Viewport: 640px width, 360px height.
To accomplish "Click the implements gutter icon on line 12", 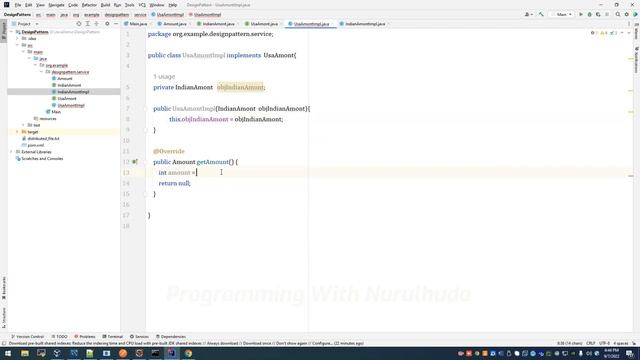I will coord(135,162).
